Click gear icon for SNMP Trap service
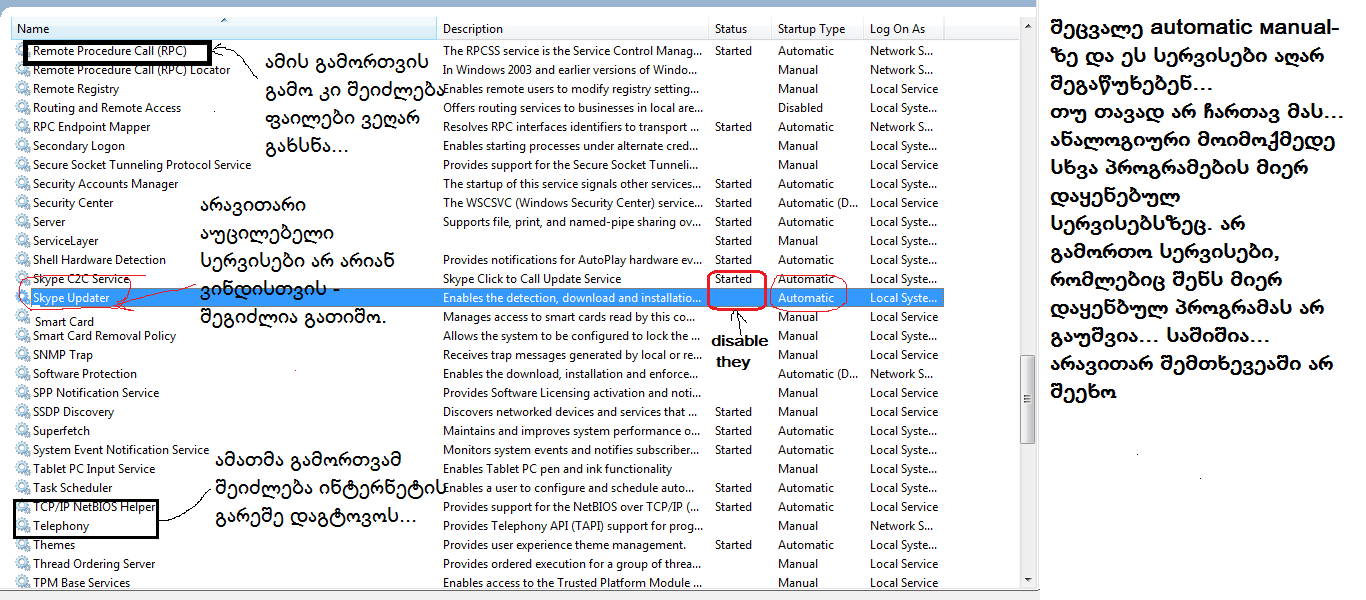Image resolution: width=1366 pixels, height=600 pixels. click(23, 355)
